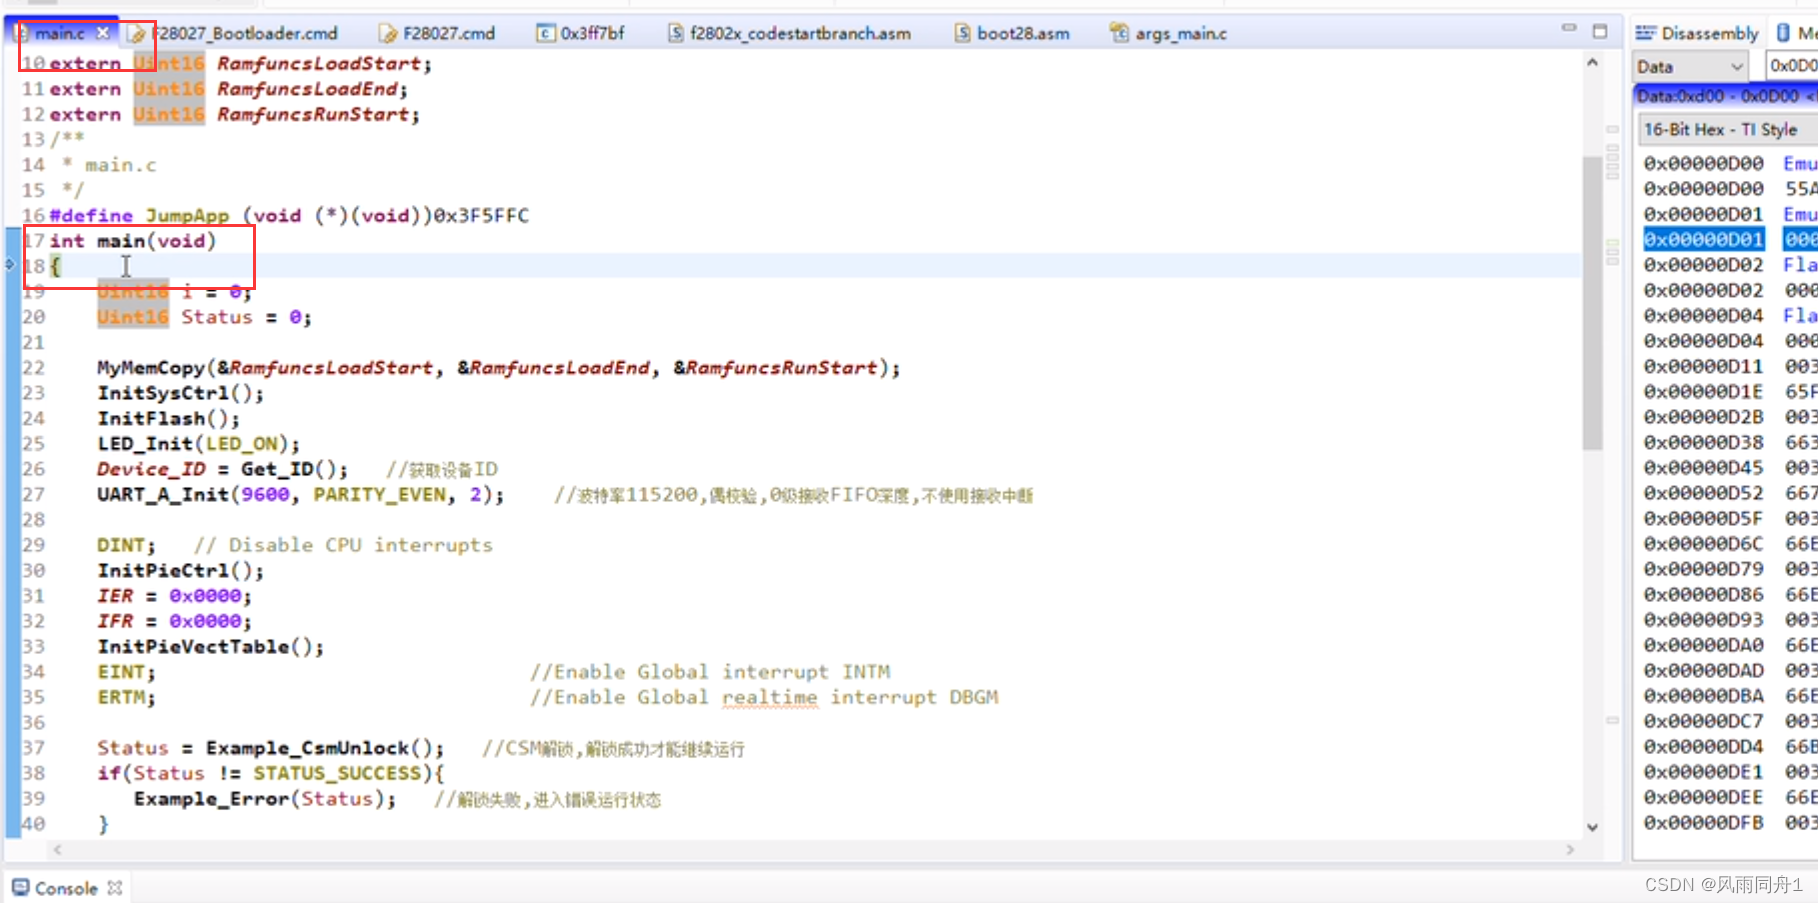This screenshot has height=903, width=1818.
Task: Click the ERTM statement
Action: (126, 697)
